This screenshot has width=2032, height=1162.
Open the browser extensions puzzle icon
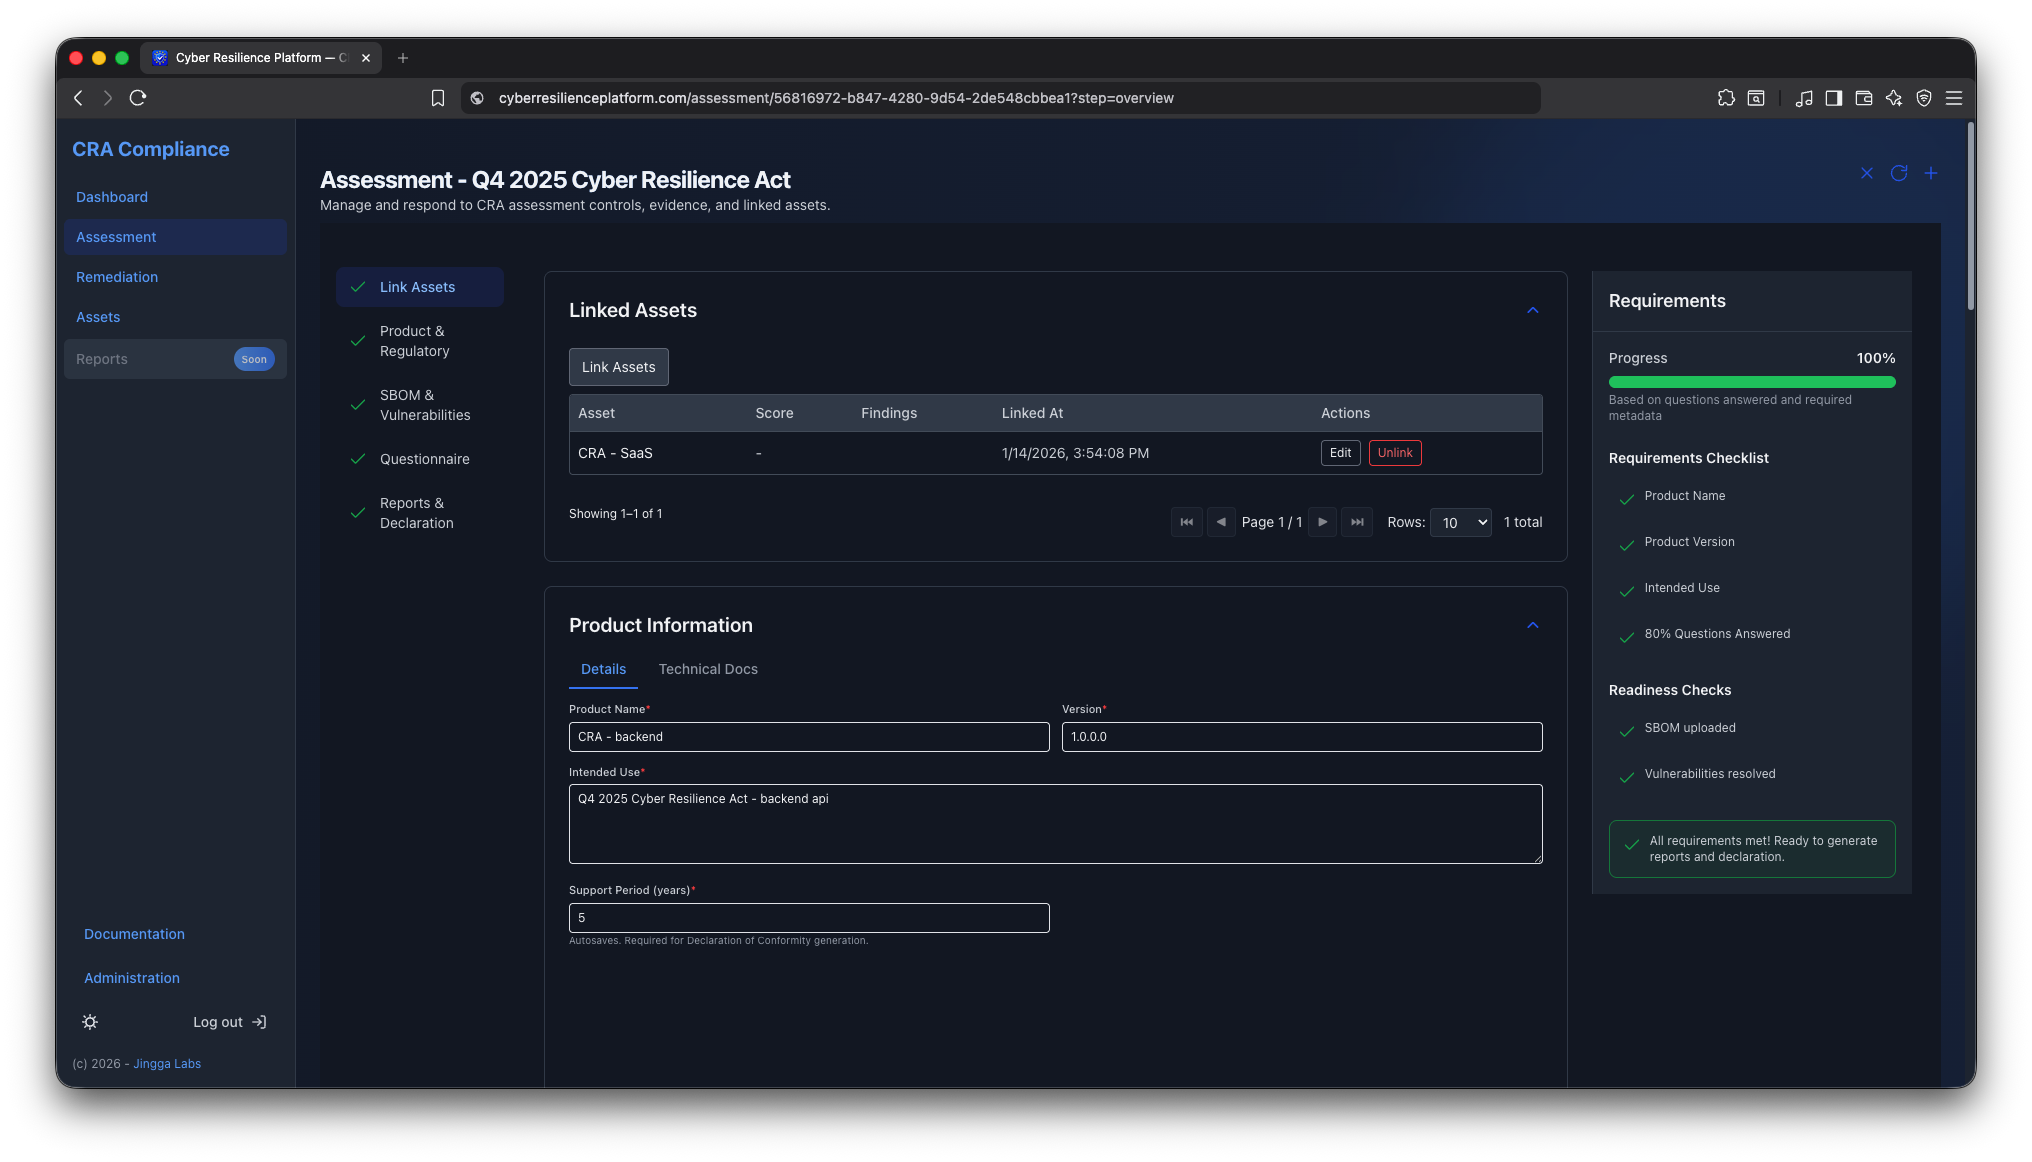coord(1726,98)
